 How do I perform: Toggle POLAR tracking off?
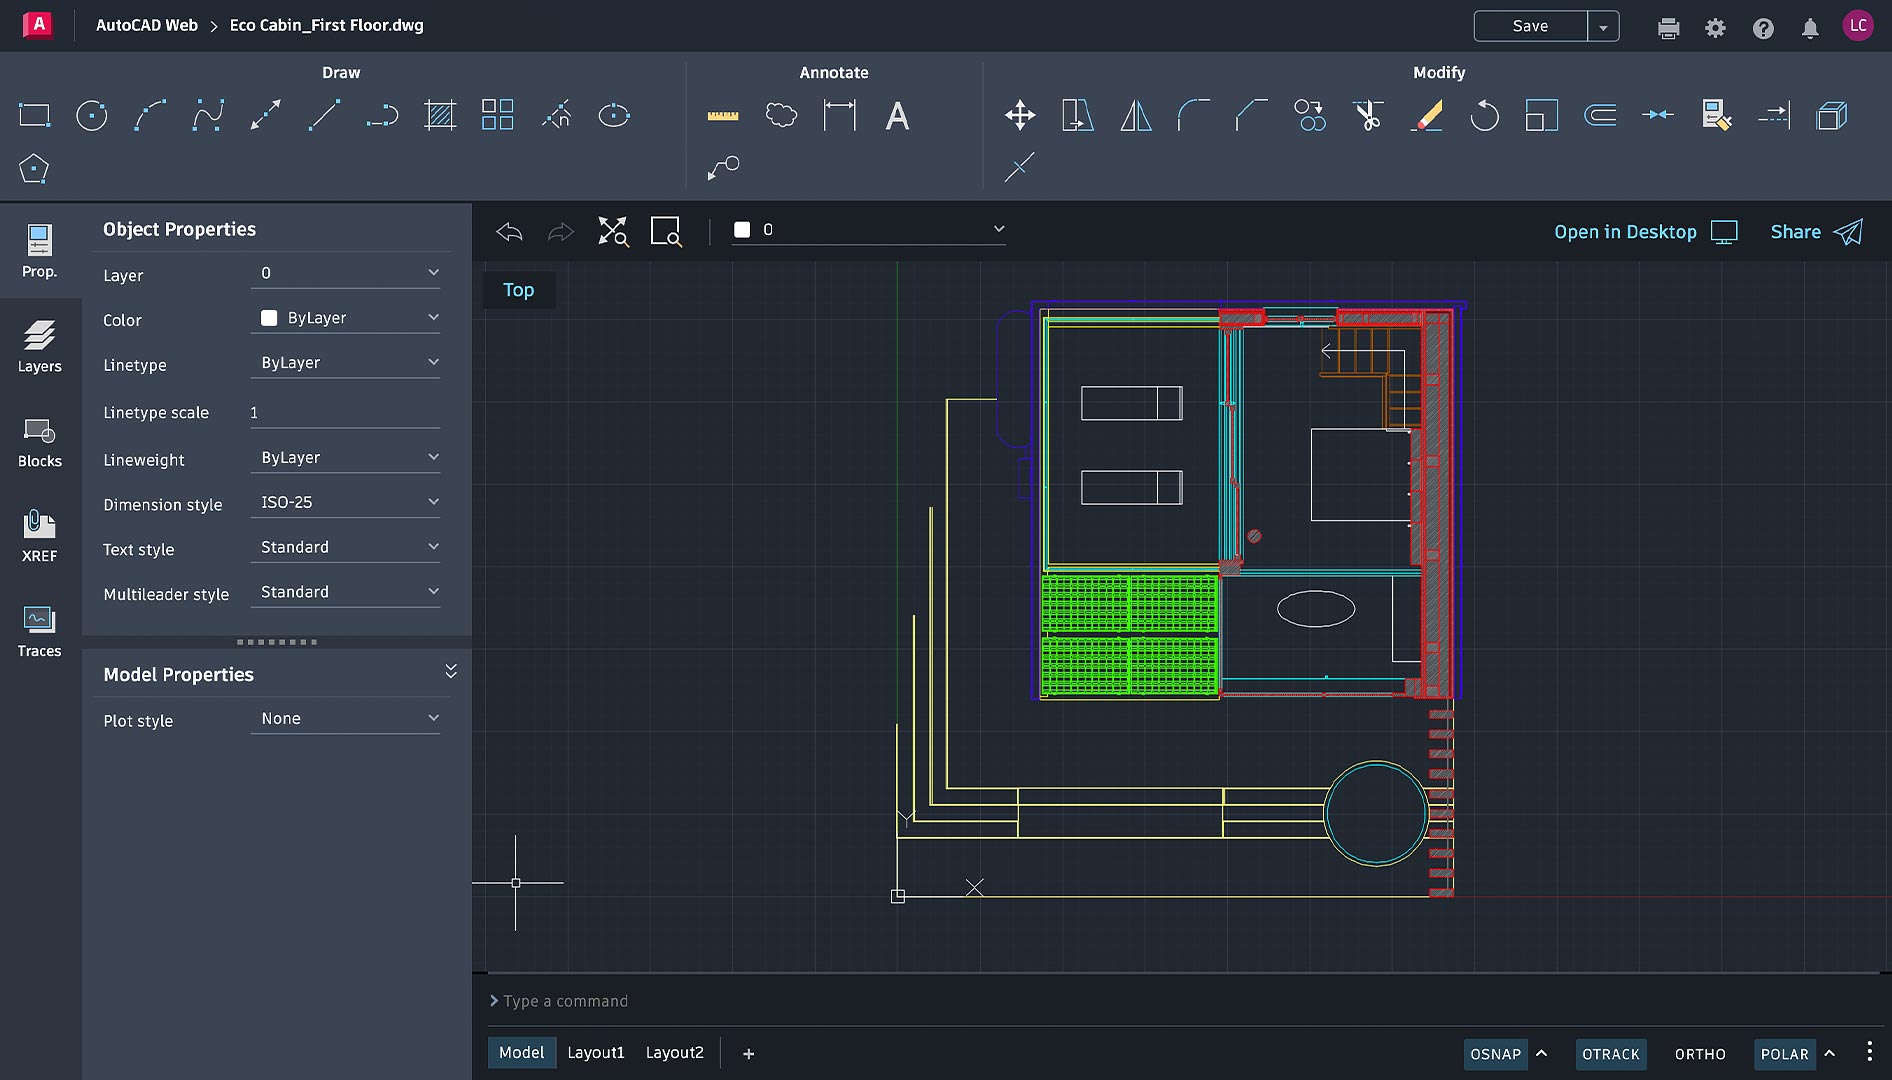pos(1784,1054)
